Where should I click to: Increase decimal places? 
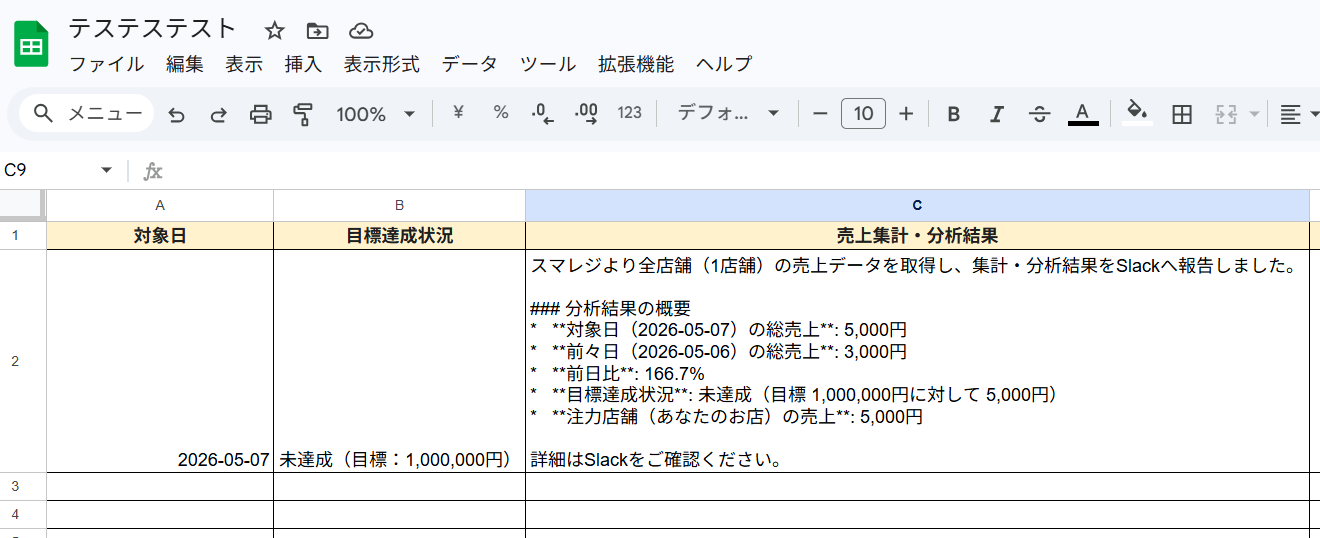coord(586,113)
